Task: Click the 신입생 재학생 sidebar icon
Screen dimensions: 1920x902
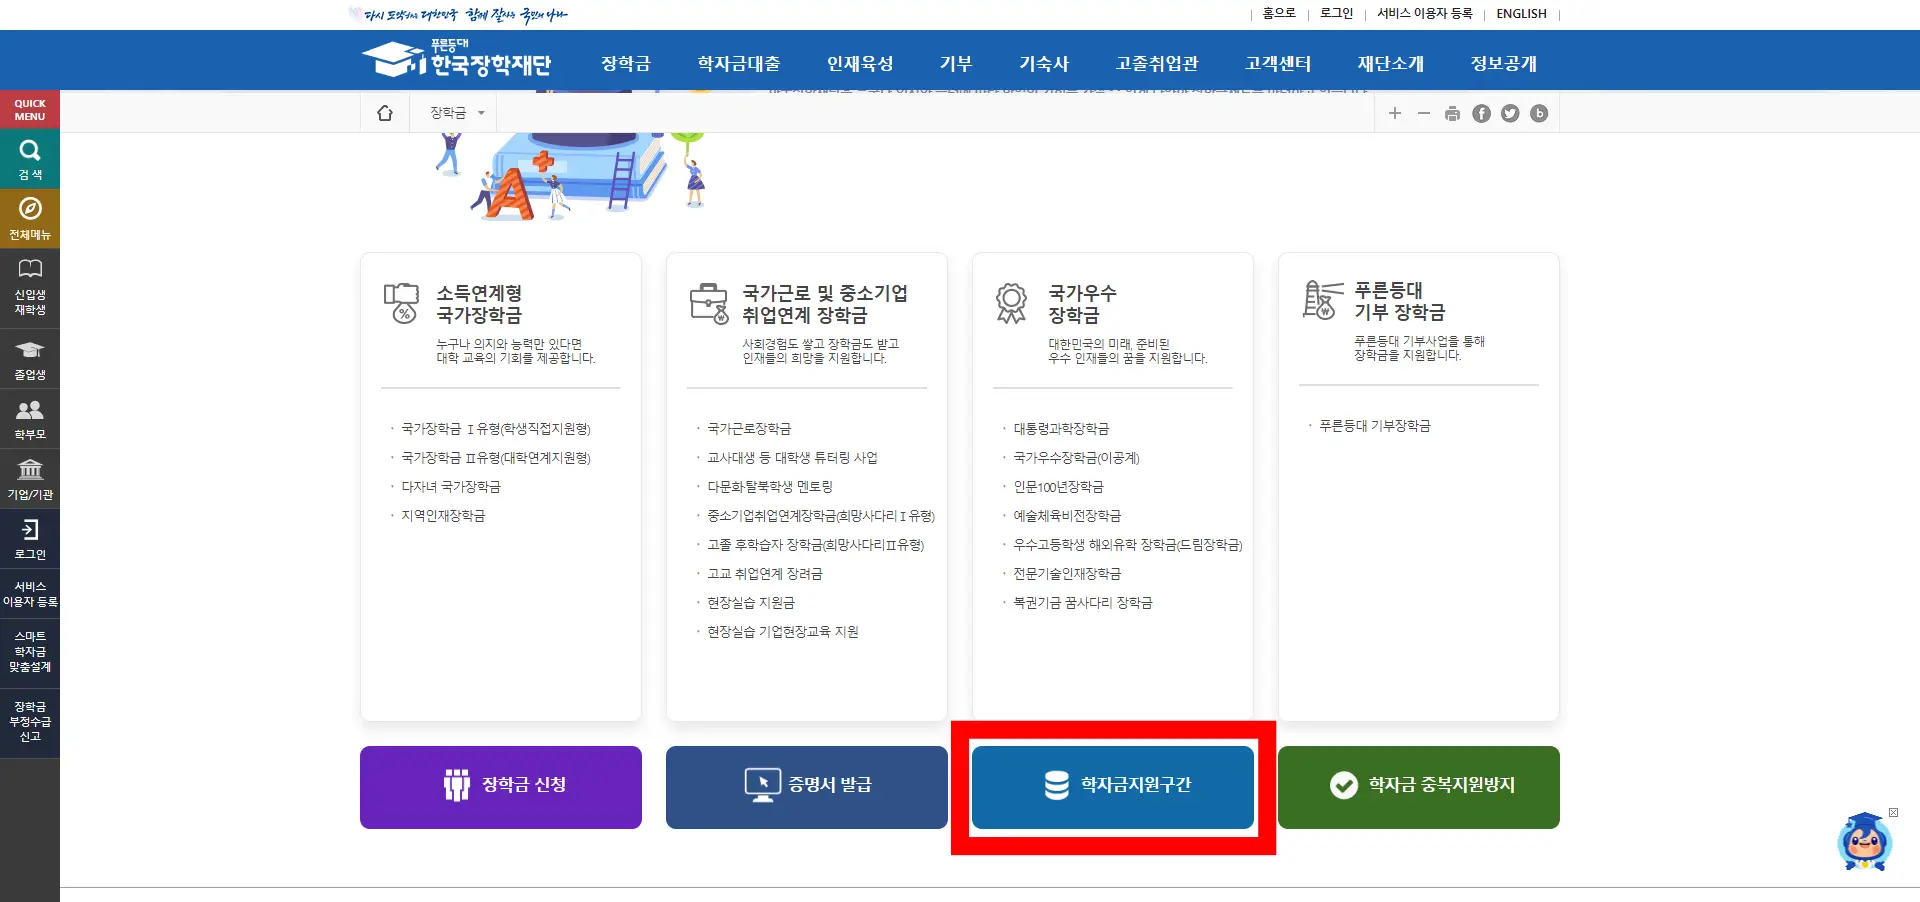Action: 29,287
